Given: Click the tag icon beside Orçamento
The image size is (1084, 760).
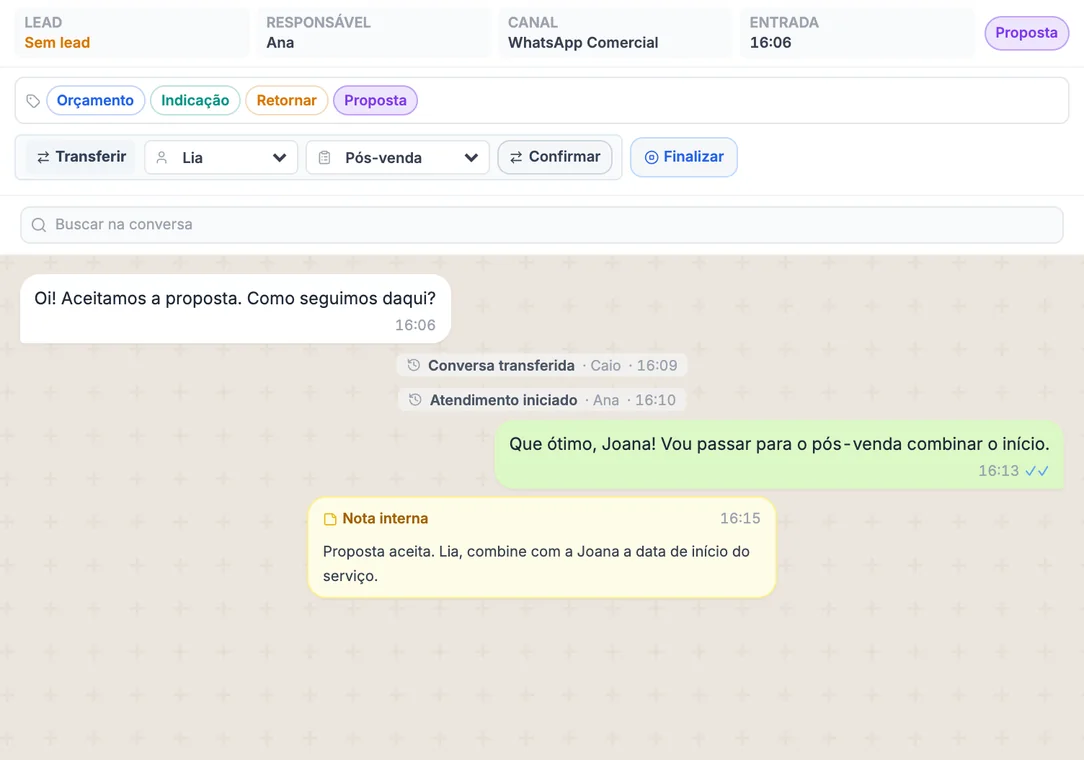Looking at the screenshot, I should point(32,101).
